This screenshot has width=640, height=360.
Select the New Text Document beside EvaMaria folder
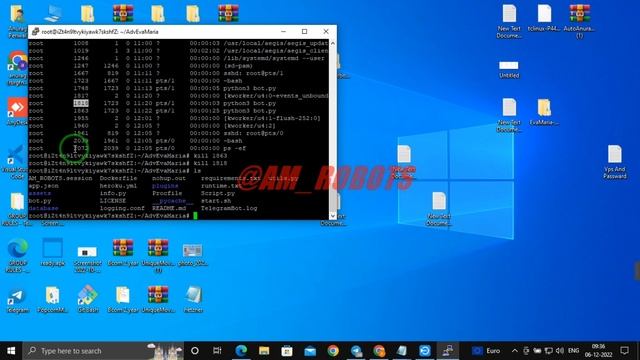pyautogui.click(x=509, y=115)
